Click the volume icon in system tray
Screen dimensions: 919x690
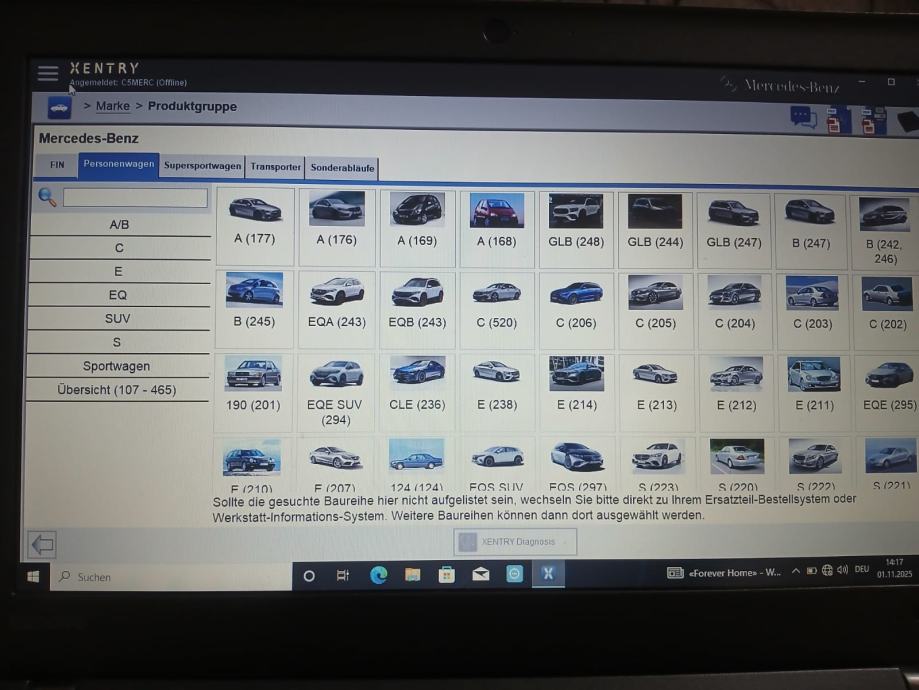(x=843, y=570)
